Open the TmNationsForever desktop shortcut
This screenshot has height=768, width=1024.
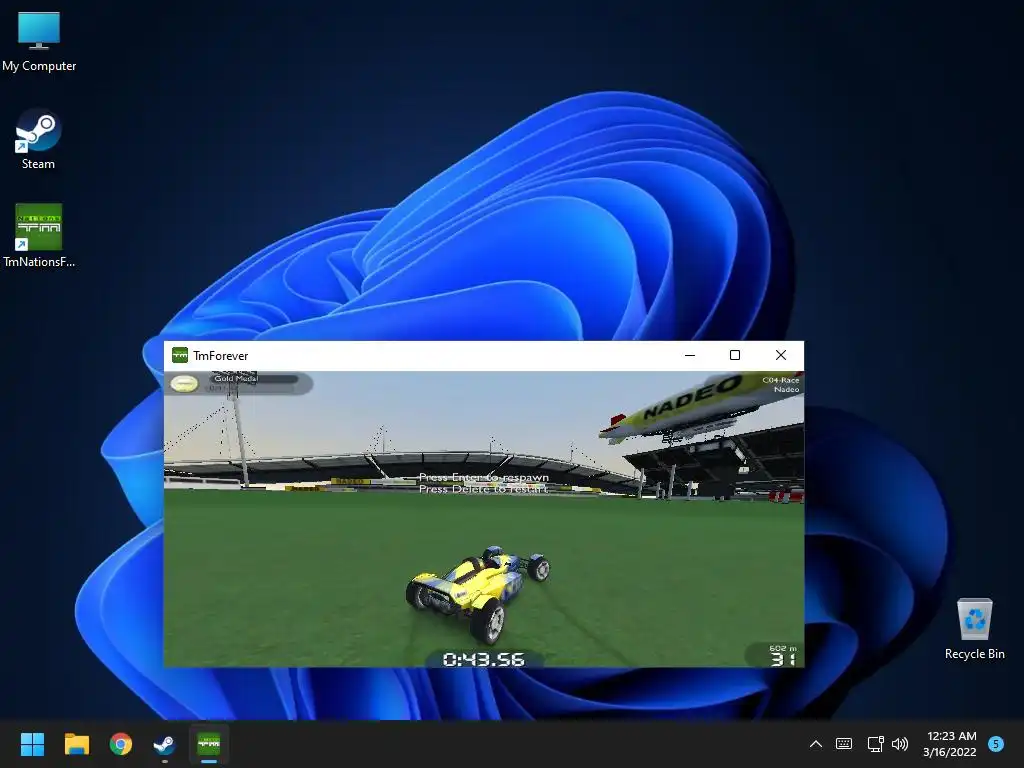point(39,236)
